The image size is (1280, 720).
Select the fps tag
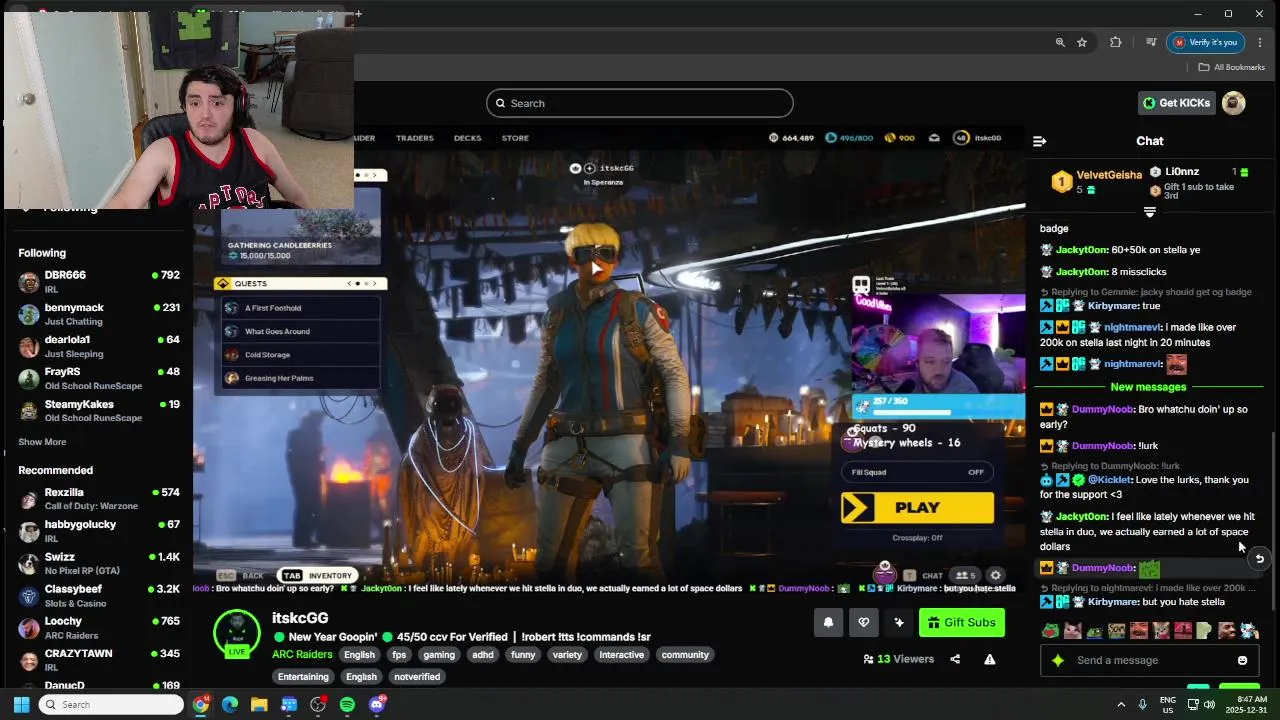pyautogui.click(x=399, y=655)
